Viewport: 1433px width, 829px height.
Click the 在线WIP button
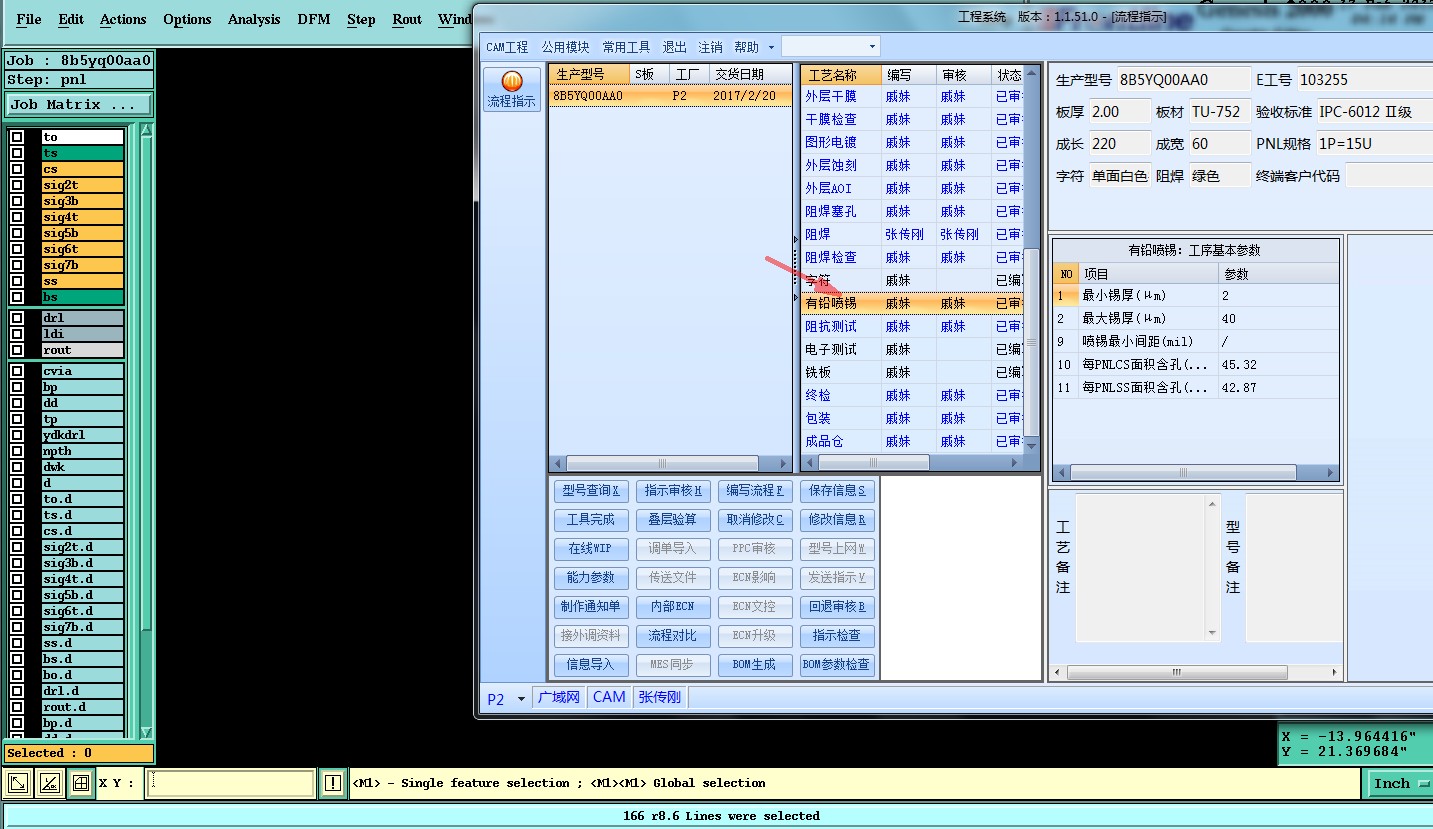click(591, 549)
